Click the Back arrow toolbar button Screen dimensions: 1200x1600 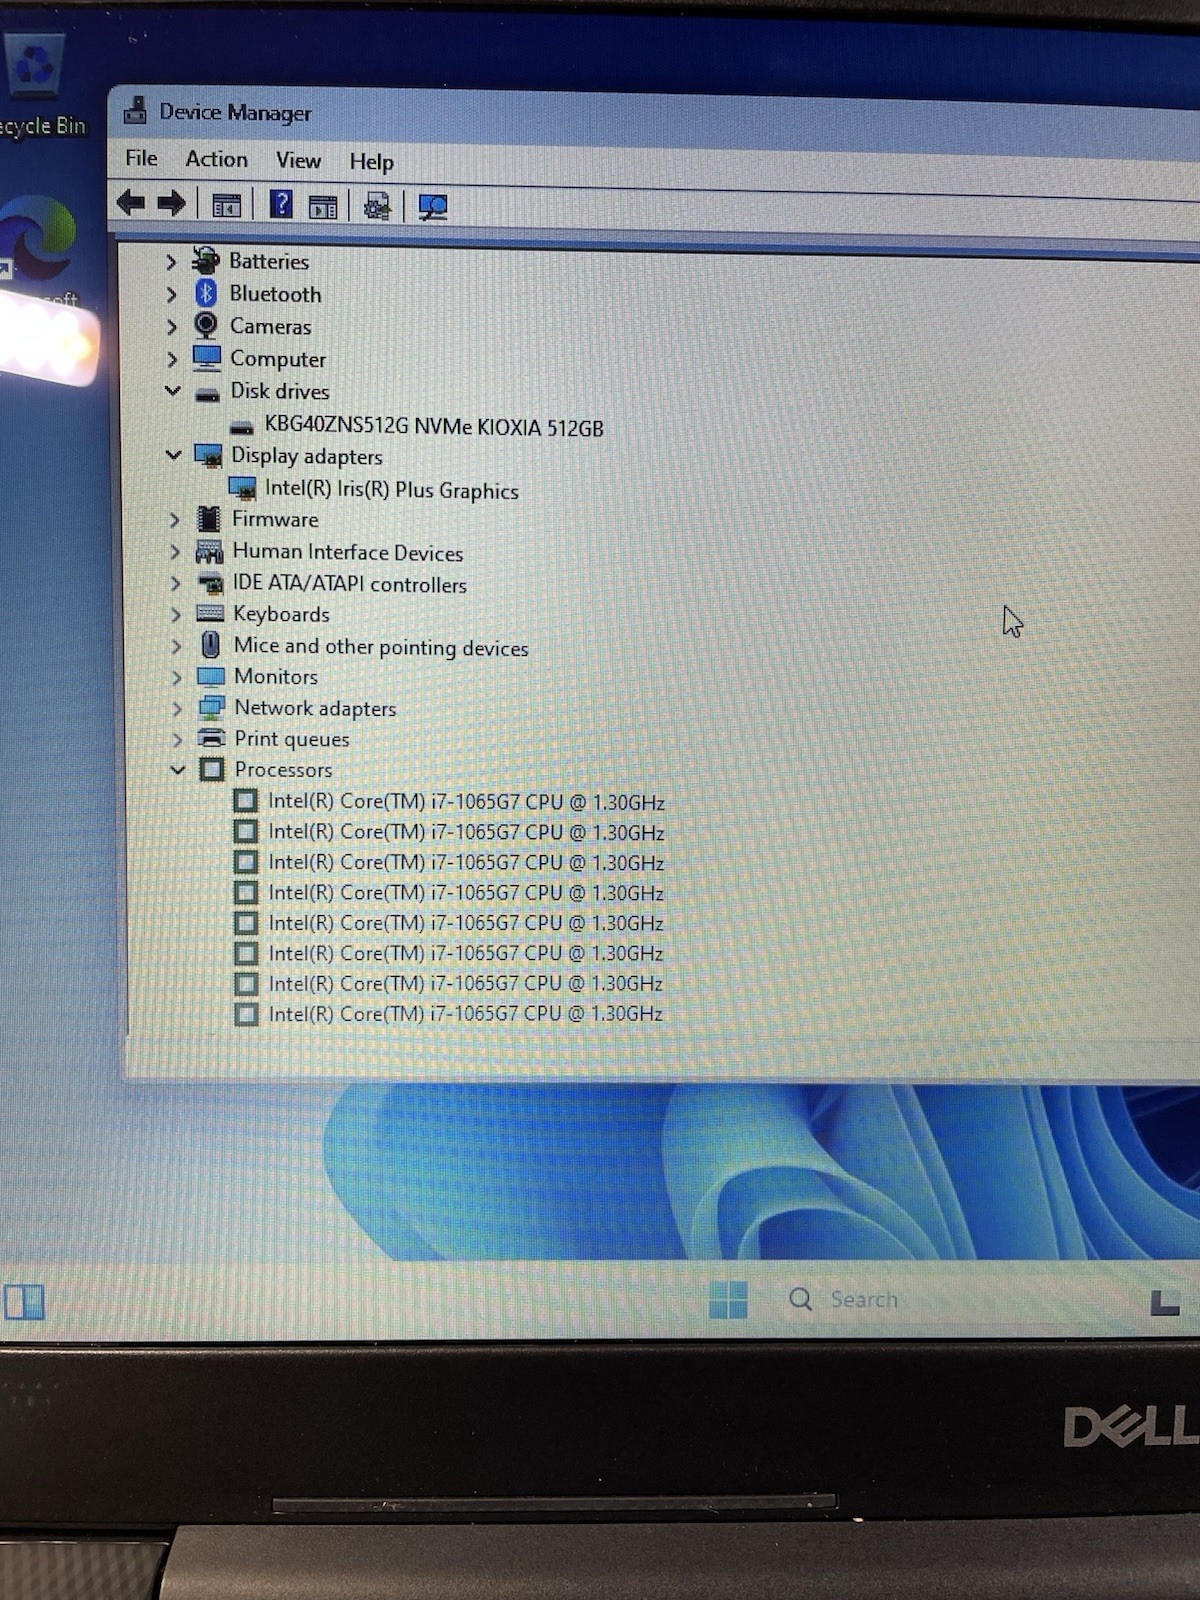click(131, 203)
